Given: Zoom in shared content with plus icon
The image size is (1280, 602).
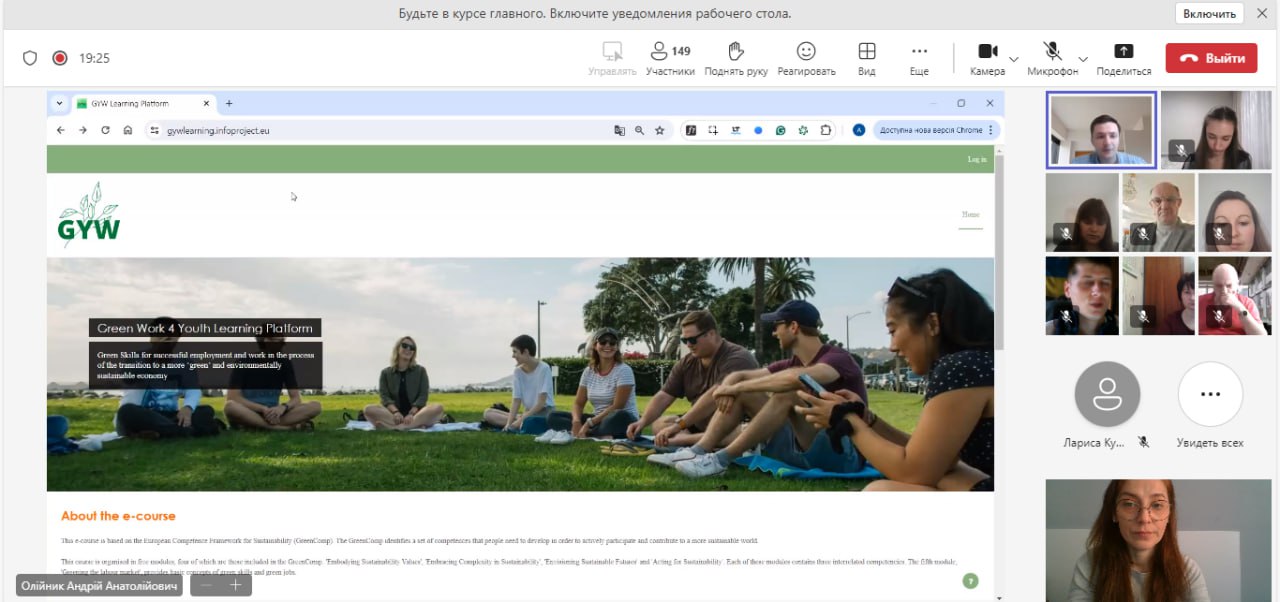Looking at the screenshot, I should (x=236, y=586).
